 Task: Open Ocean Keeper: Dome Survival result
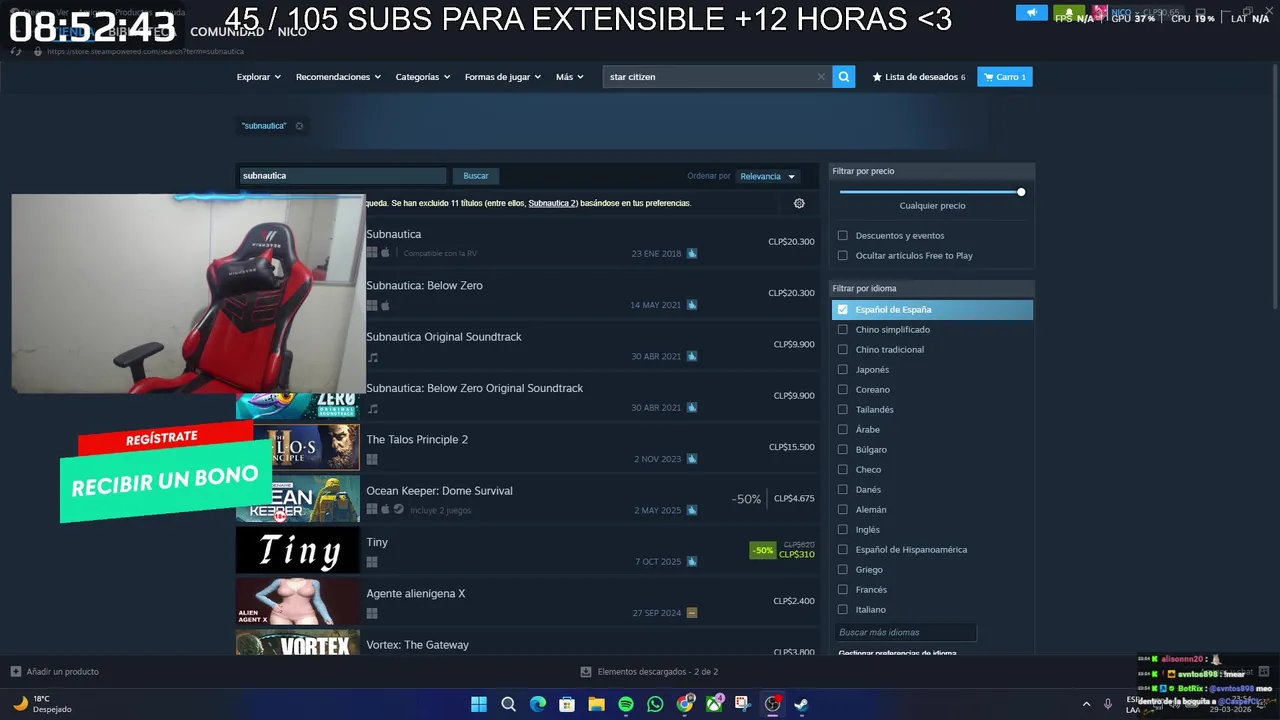pos(527,500)
